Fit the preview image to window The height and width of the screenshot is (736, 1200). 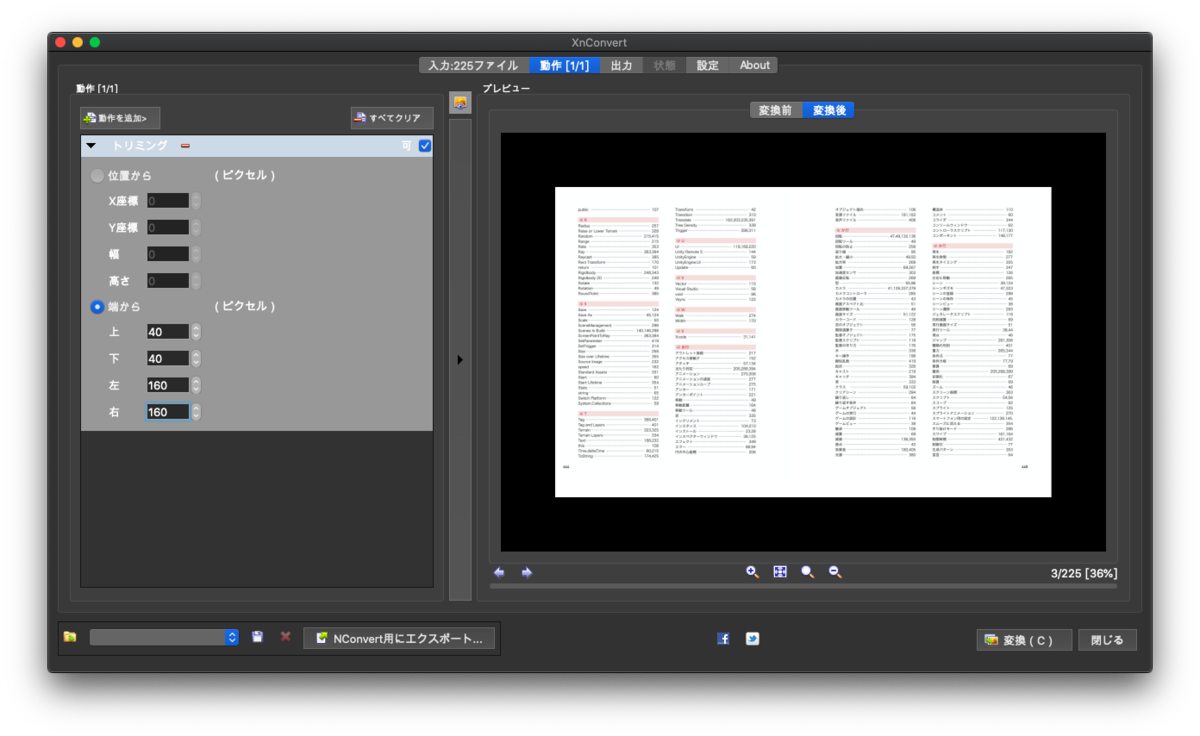(x=780, y=572)
